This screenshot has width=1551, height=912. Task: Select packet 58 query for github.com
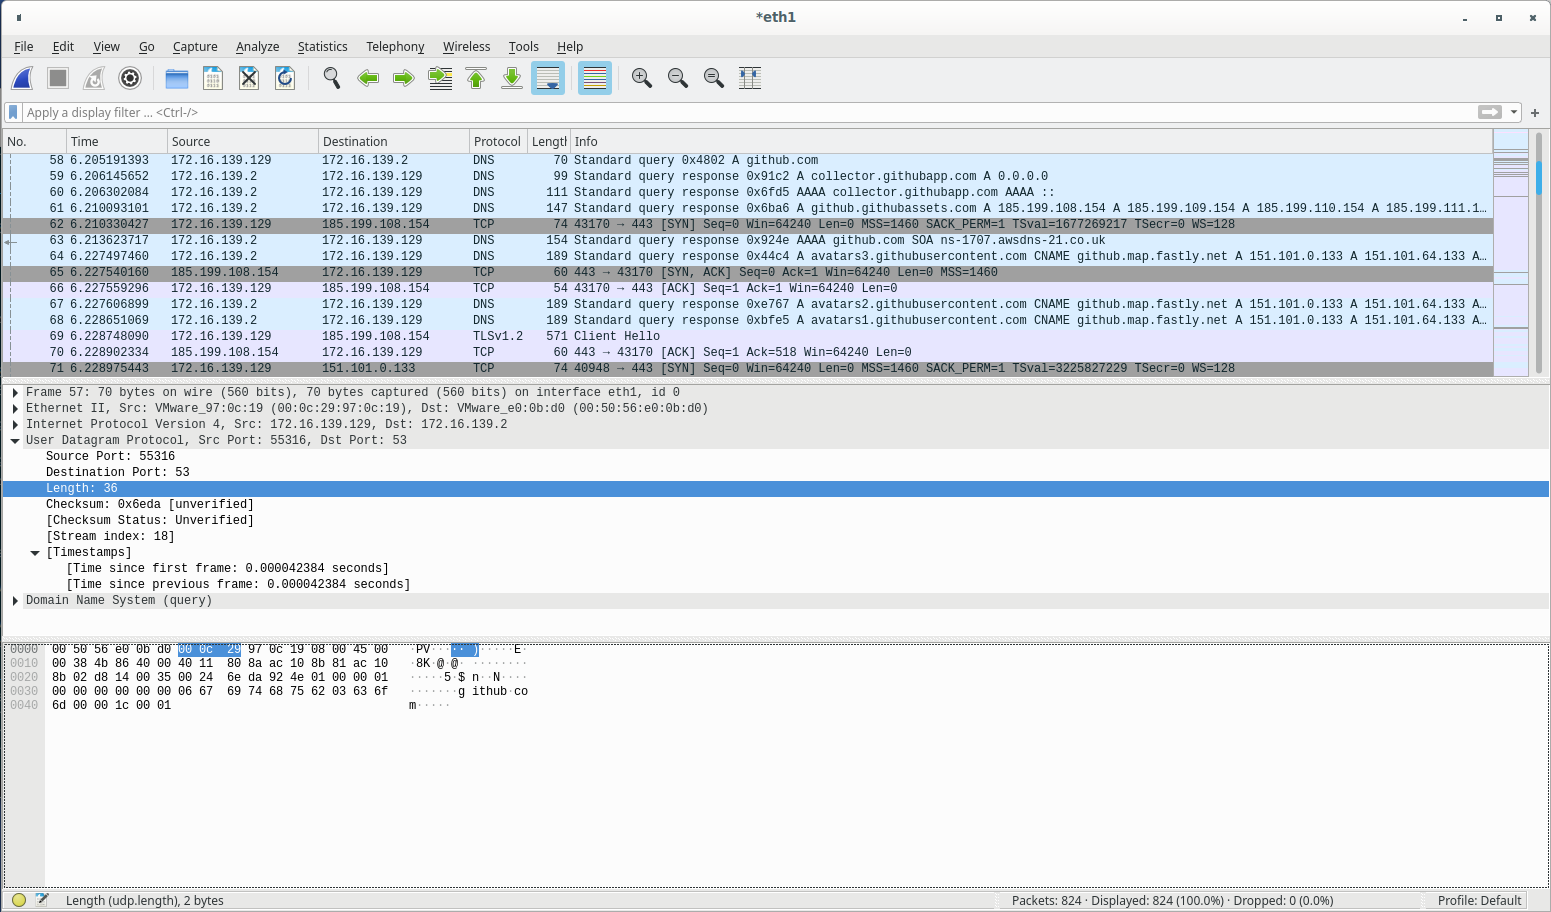pos(748,160)
